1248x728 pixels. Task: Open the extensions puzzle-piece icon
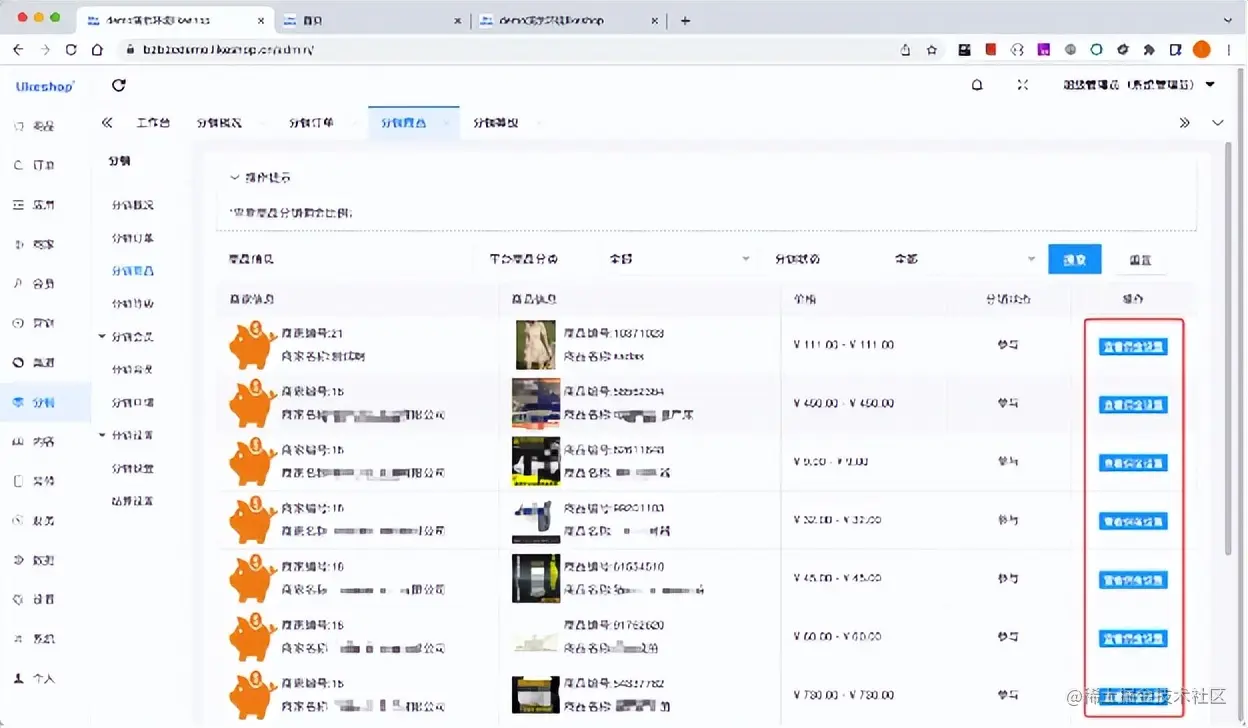(x=1149, y=49)
